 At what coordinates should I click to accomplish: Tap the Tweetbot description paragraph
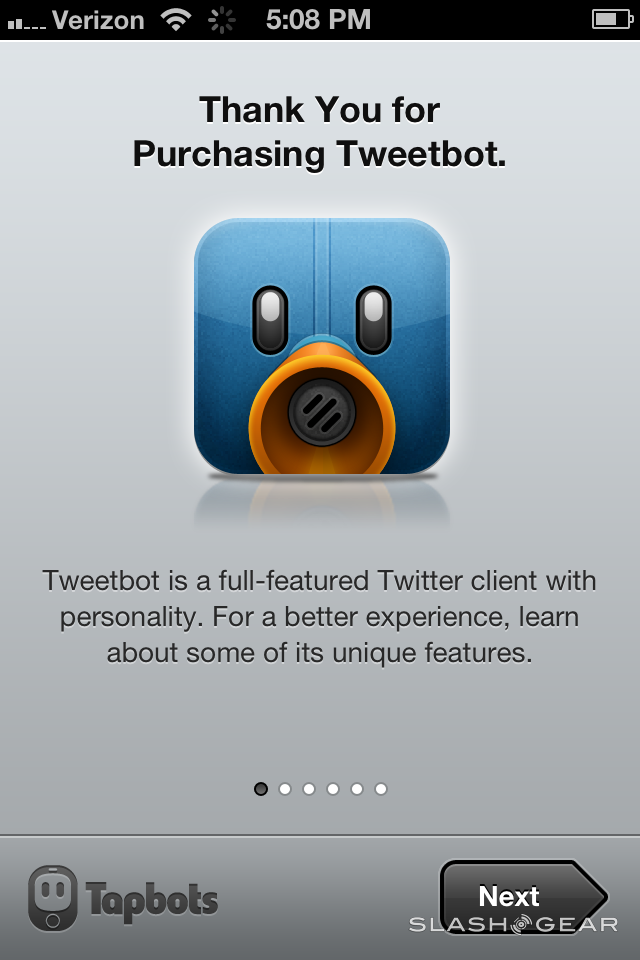(319, 617)
